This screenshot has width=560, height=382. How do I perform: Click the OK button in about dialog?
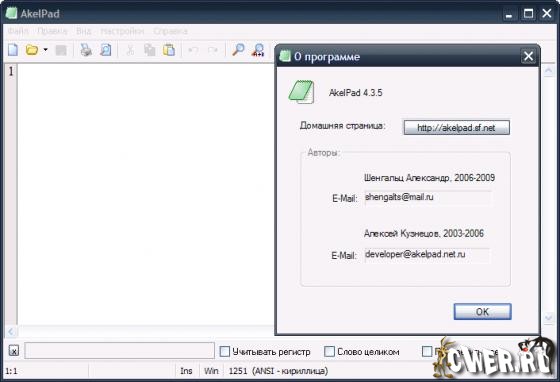pyautogui.click(x=482, y=312)
